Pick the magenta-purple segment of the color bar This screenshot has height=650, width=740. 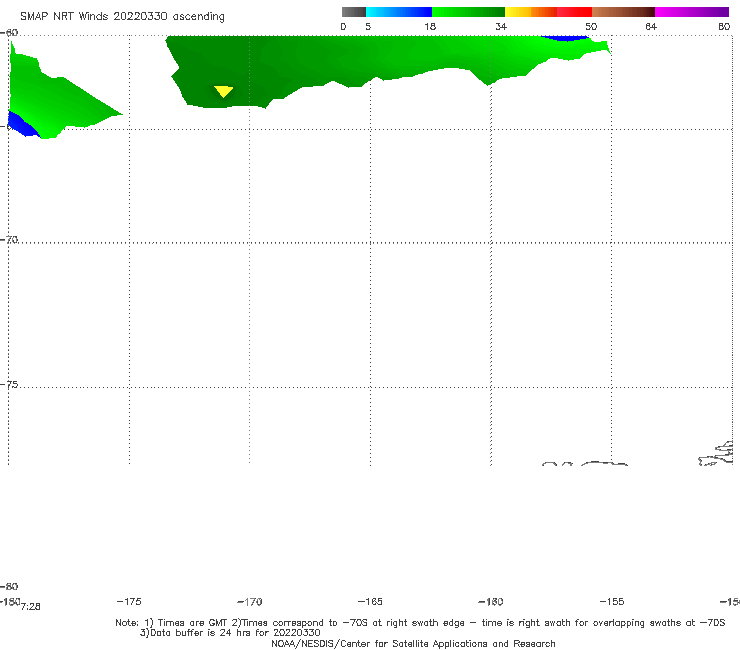click(x=692, y=12)
